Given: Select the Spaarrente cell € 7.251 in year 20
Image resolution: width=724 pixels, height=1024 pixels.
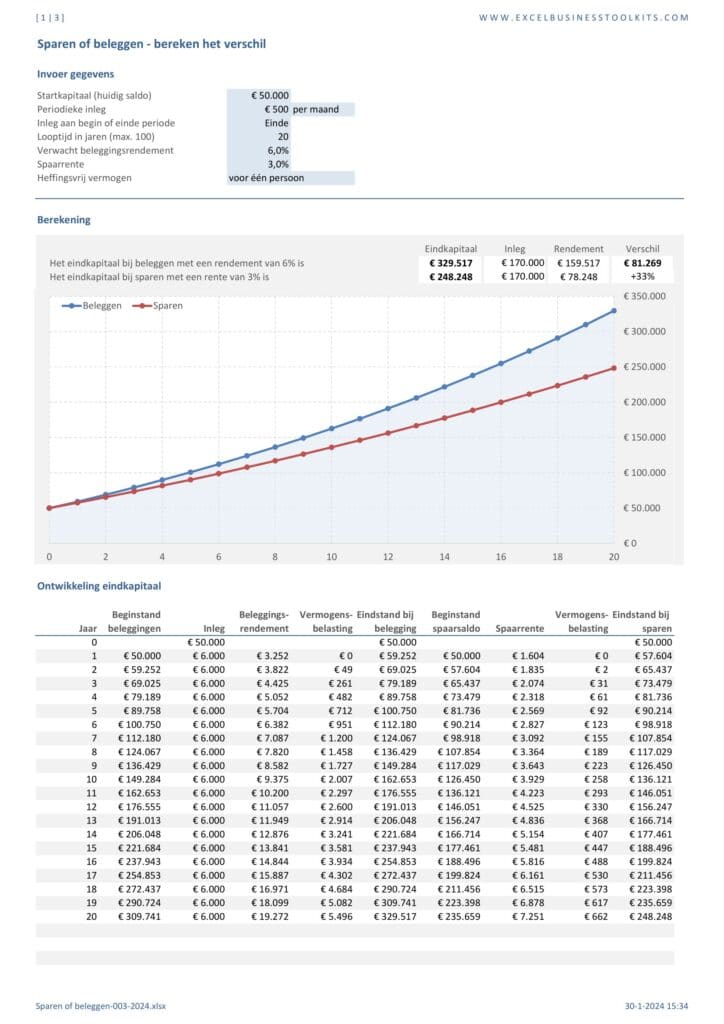Looking at the screenshot, I should click(527, 916).
